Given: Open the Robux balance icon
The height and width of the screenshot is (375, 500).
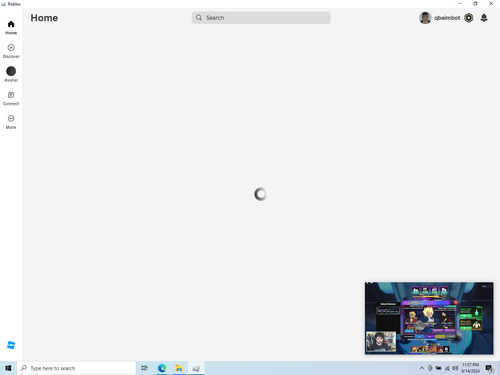Looking at the screenshot, I should [x=469, y=18].
